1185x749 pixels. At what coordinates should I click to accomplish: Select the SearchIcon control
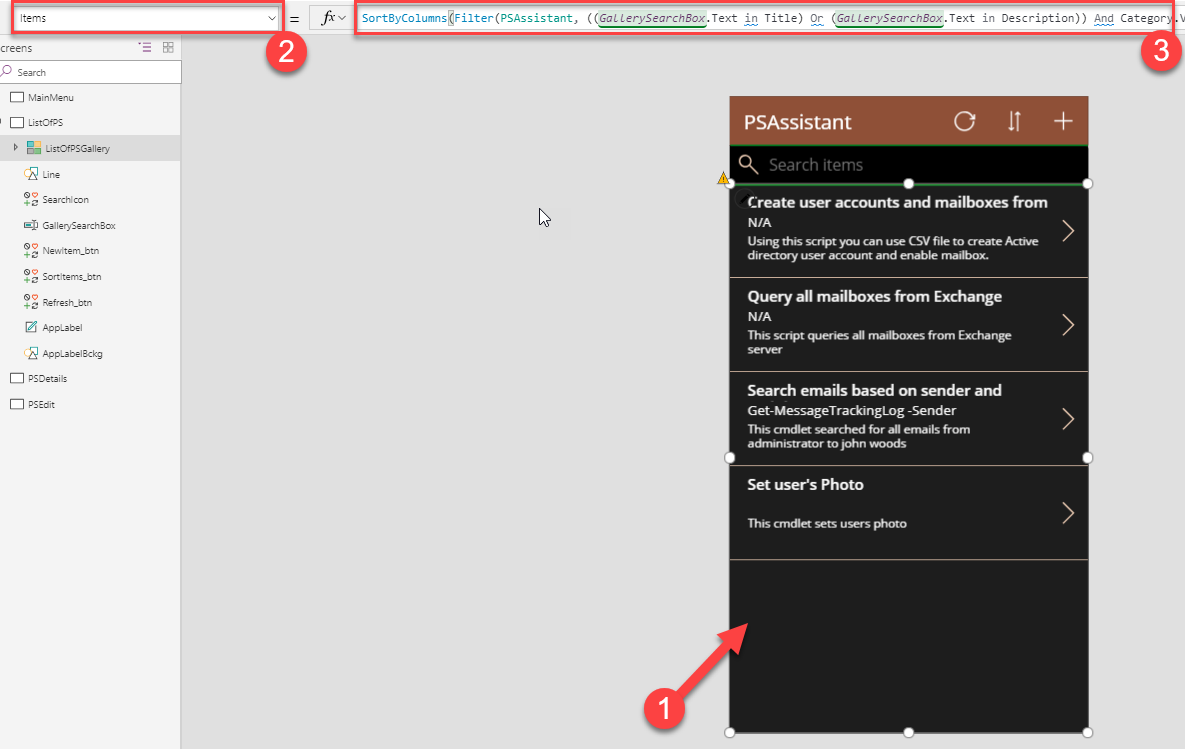tap(65, 200)
